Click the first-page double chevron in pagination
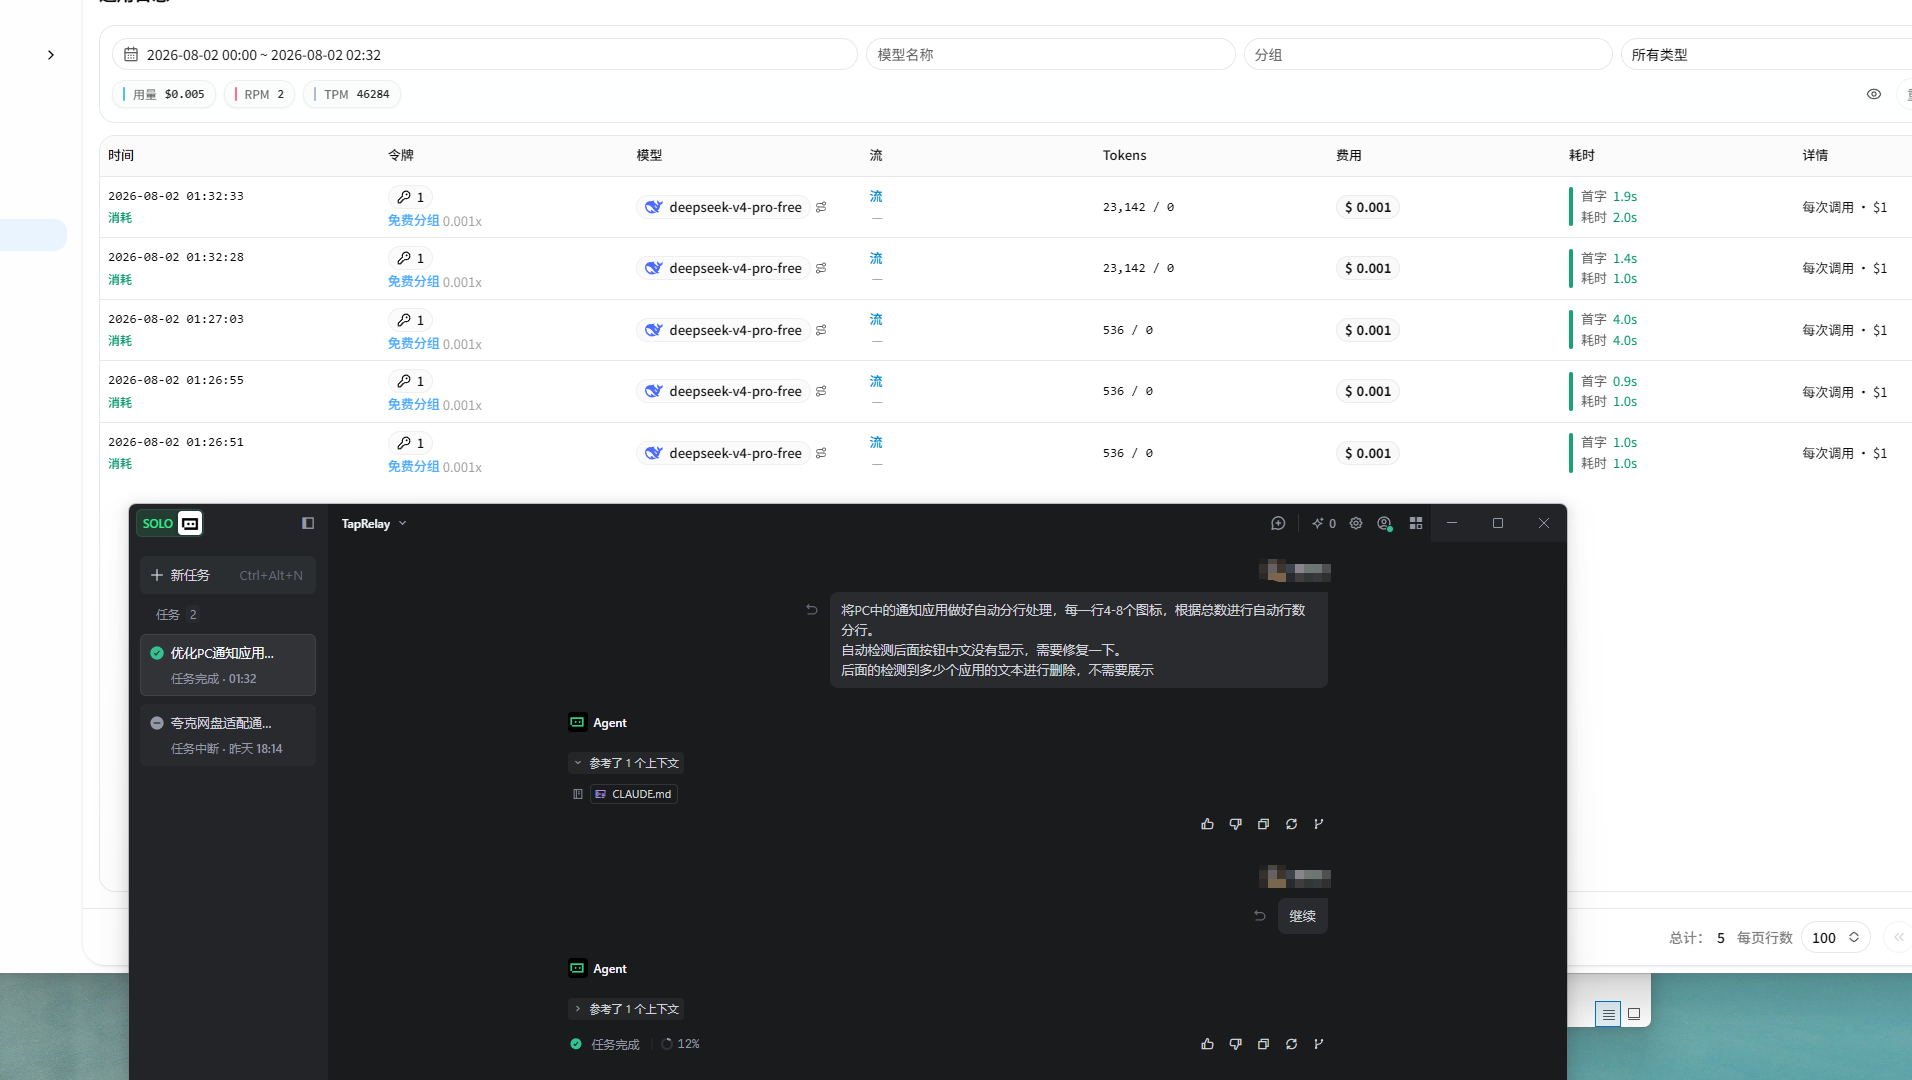1912x1080 pixels. click(1898, 937)
